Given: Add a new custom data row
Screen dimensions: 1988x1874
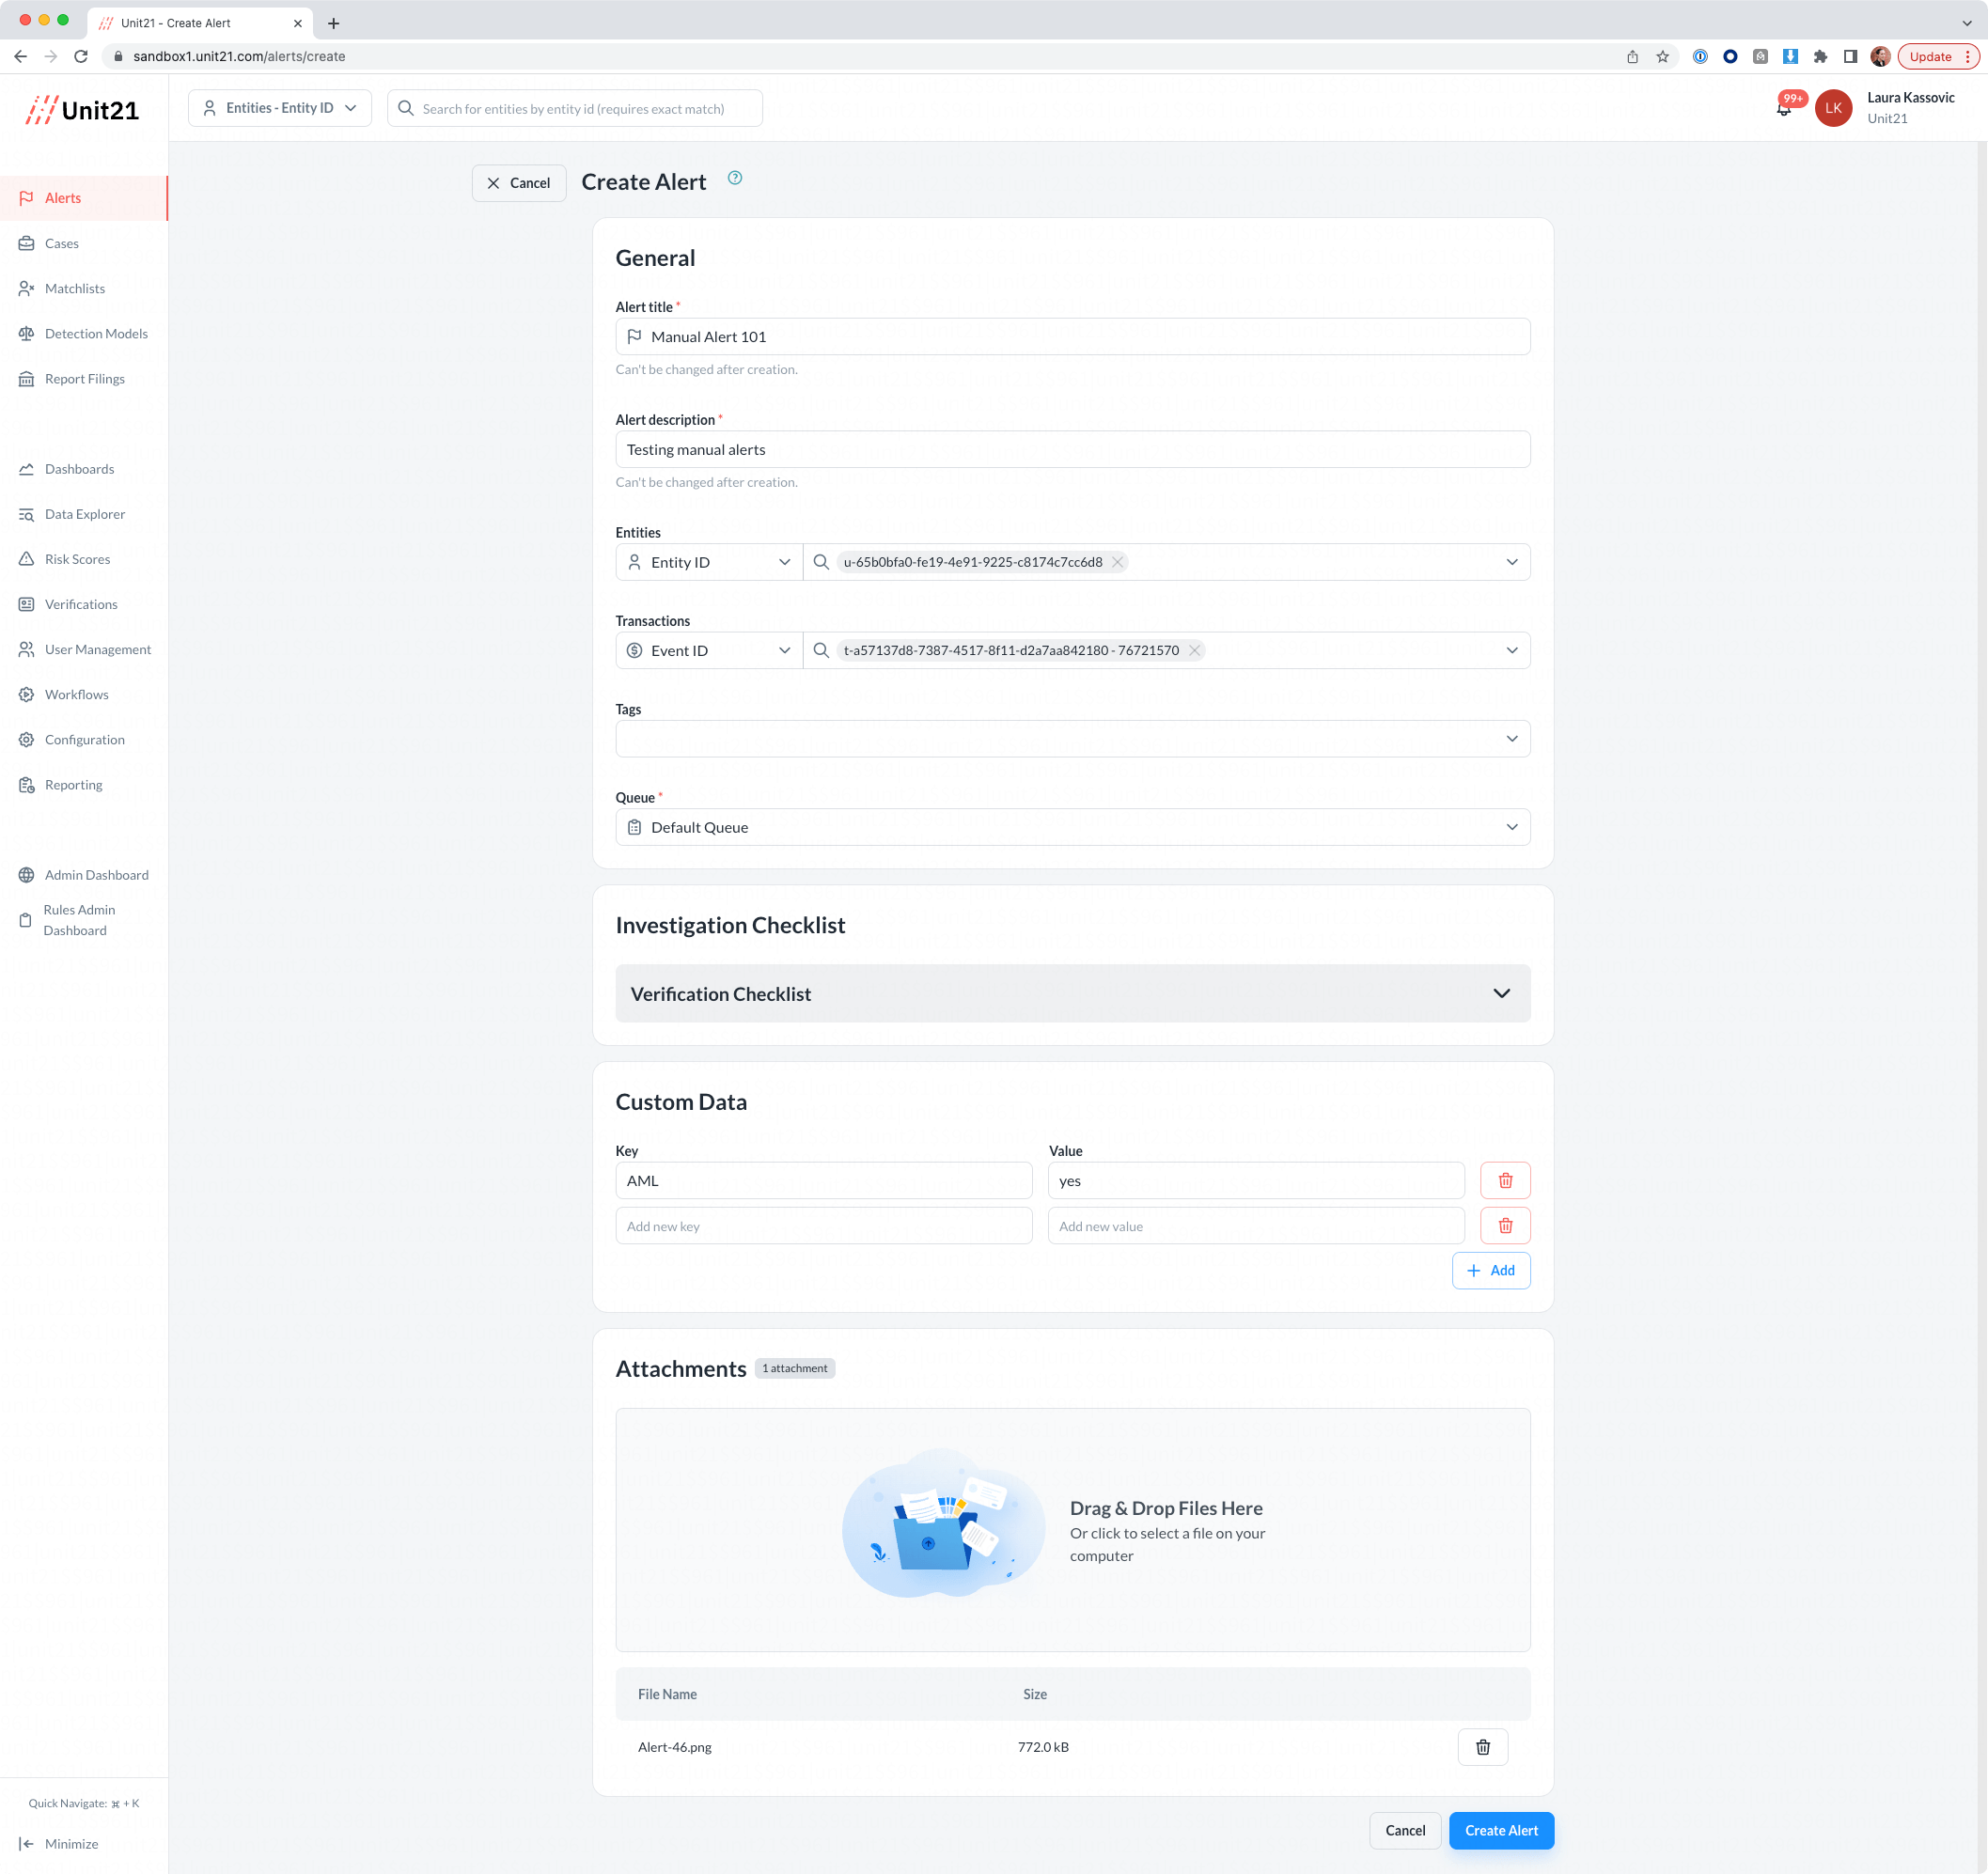Looking at the screenshot, I should click(x=1490, y=1270).
